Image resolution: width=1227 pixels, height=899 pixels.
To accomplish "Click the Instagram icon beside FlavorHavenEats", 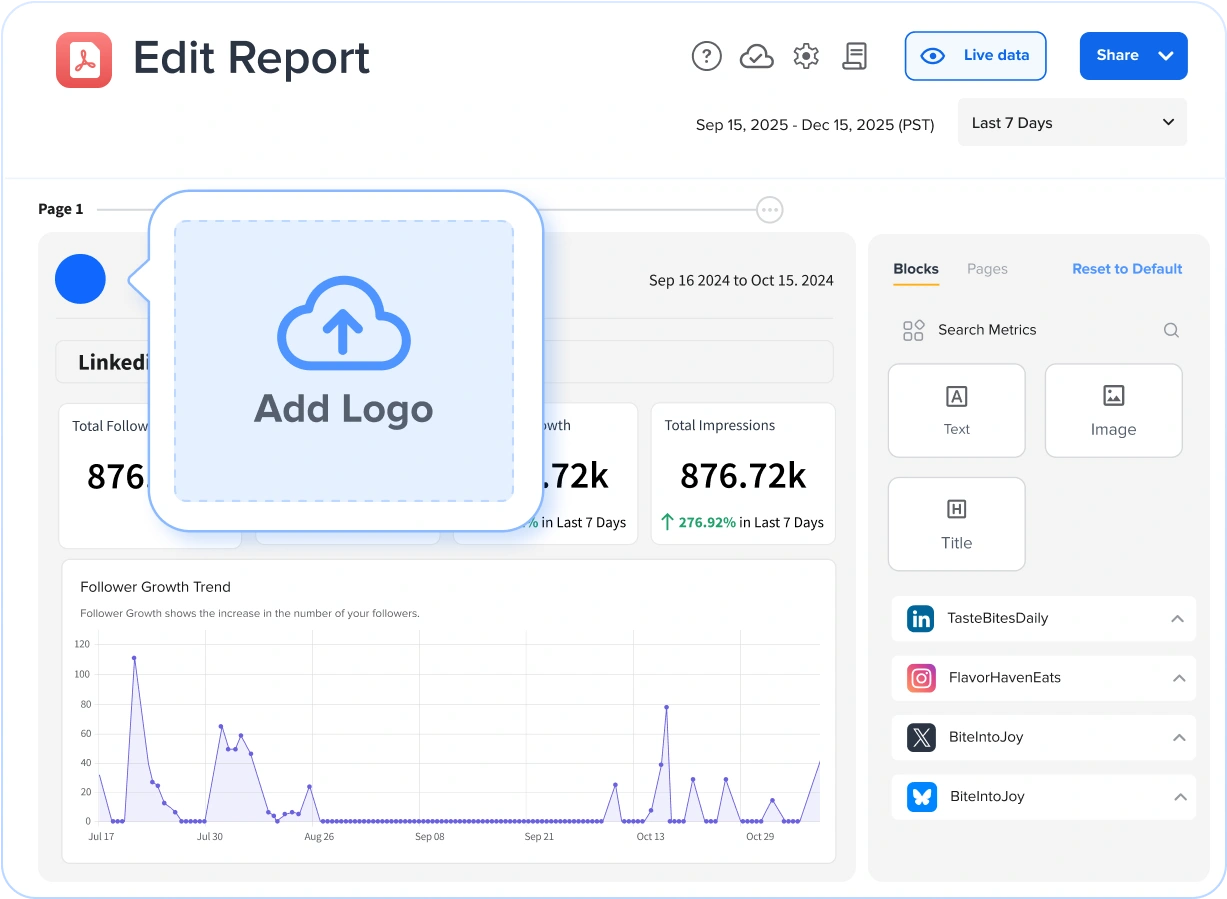I will click(x=919, y=678).
